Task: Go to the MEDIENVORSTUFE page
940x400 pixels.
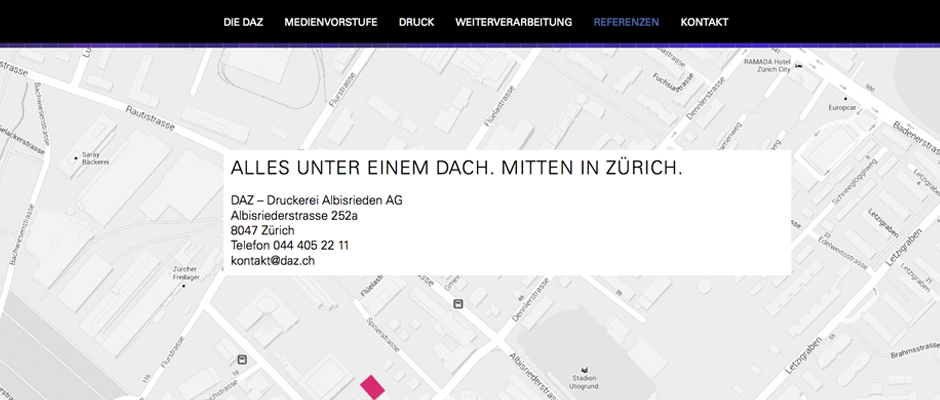Action: pyautogui.click(x=331, y=22)
